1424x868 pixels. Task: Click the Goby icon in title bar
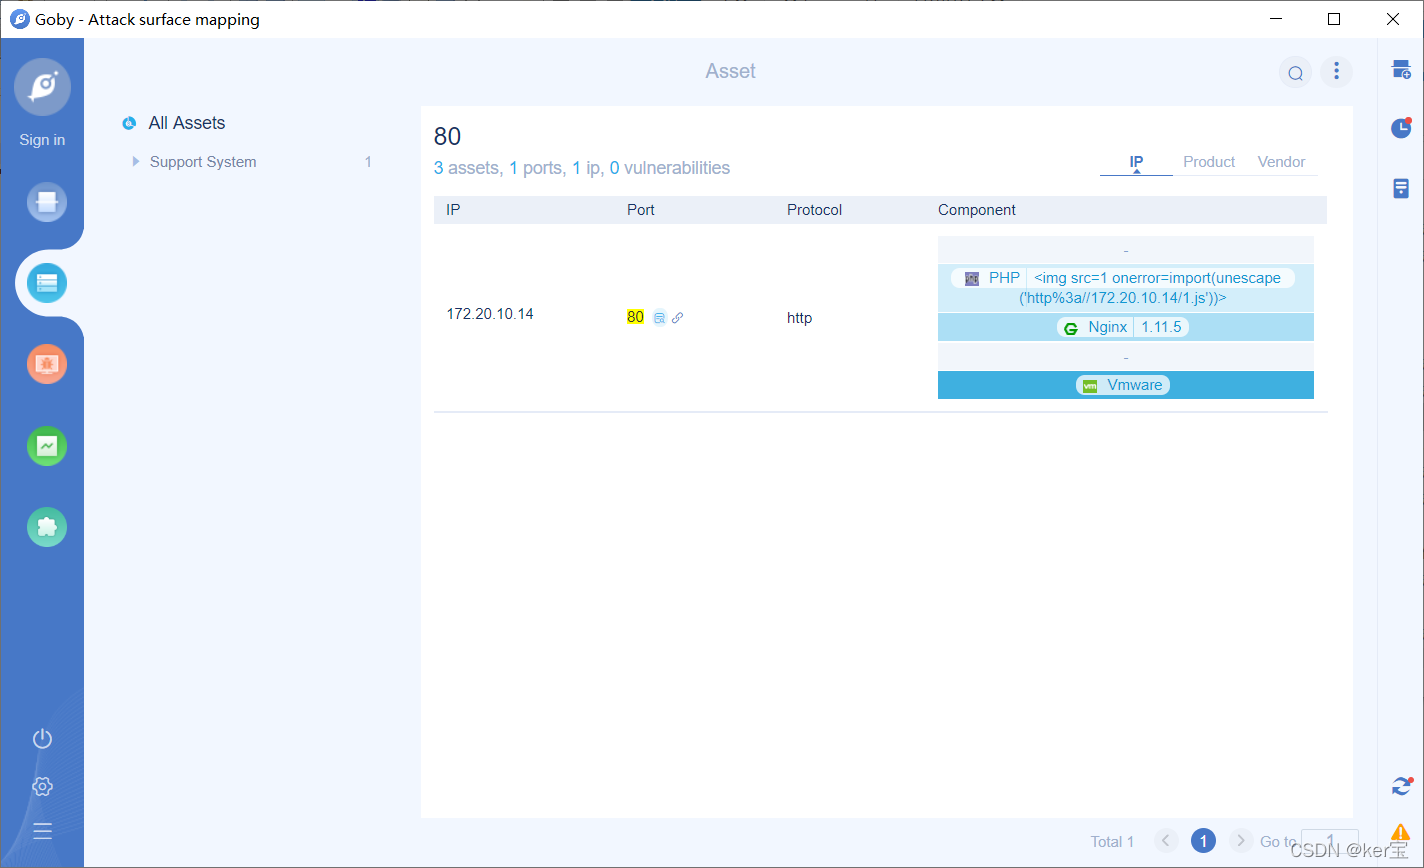[x=19, y=19]
